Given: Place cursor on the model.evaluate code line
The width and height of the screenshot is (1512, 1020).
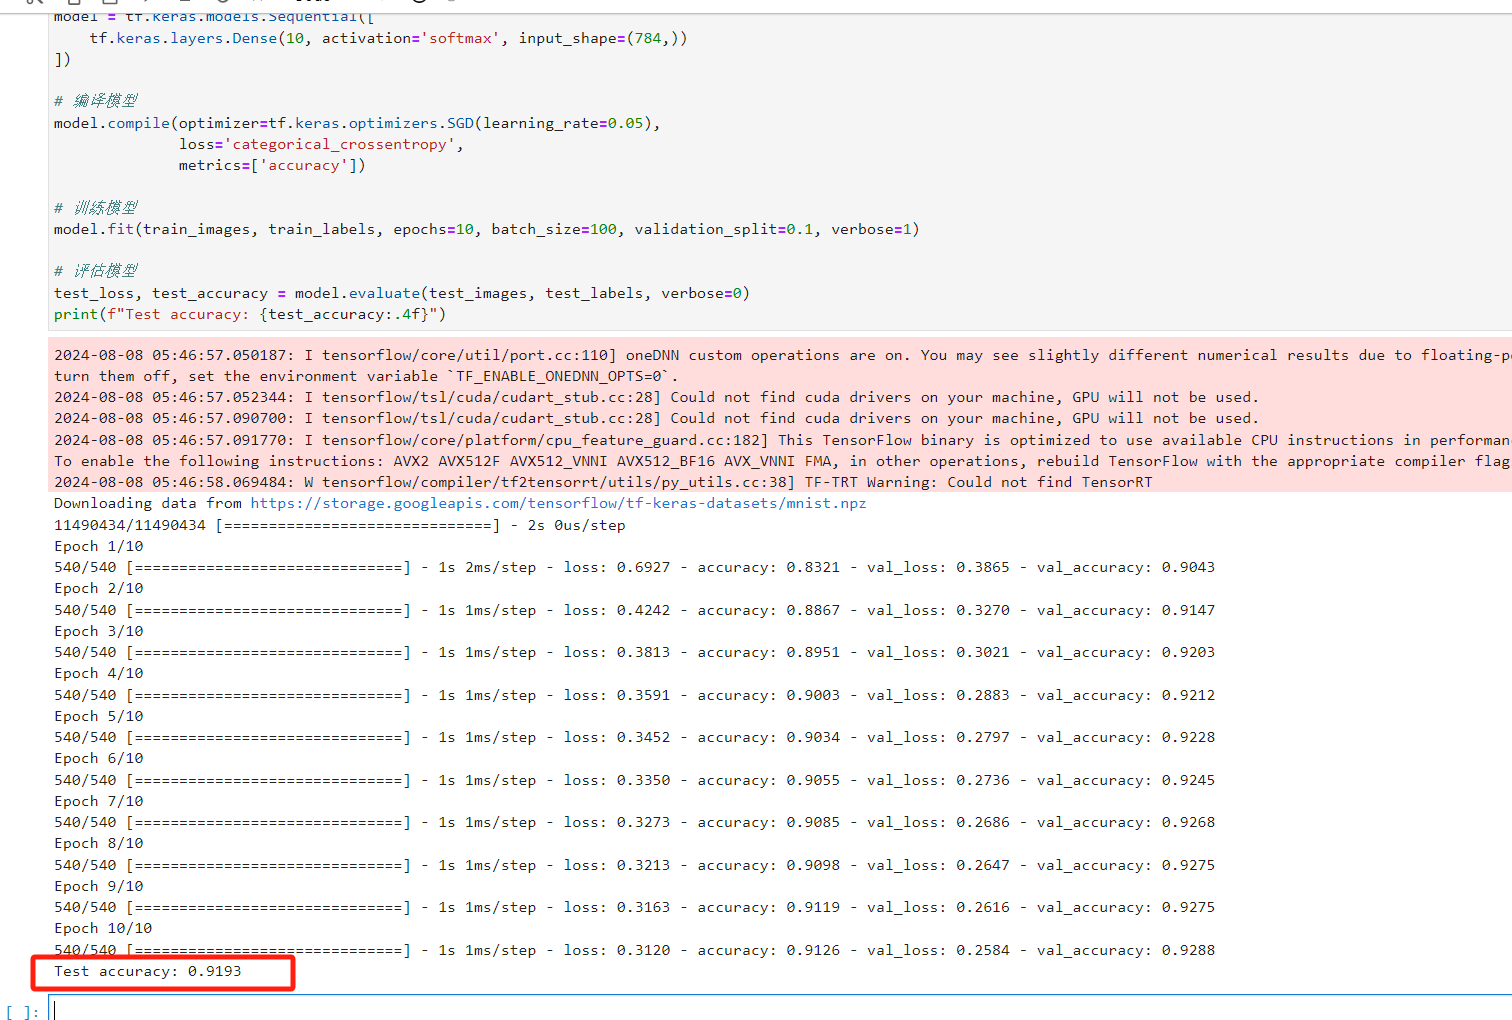Looking at the screenshot, I should pyautogui.click(x=402, y=293).
